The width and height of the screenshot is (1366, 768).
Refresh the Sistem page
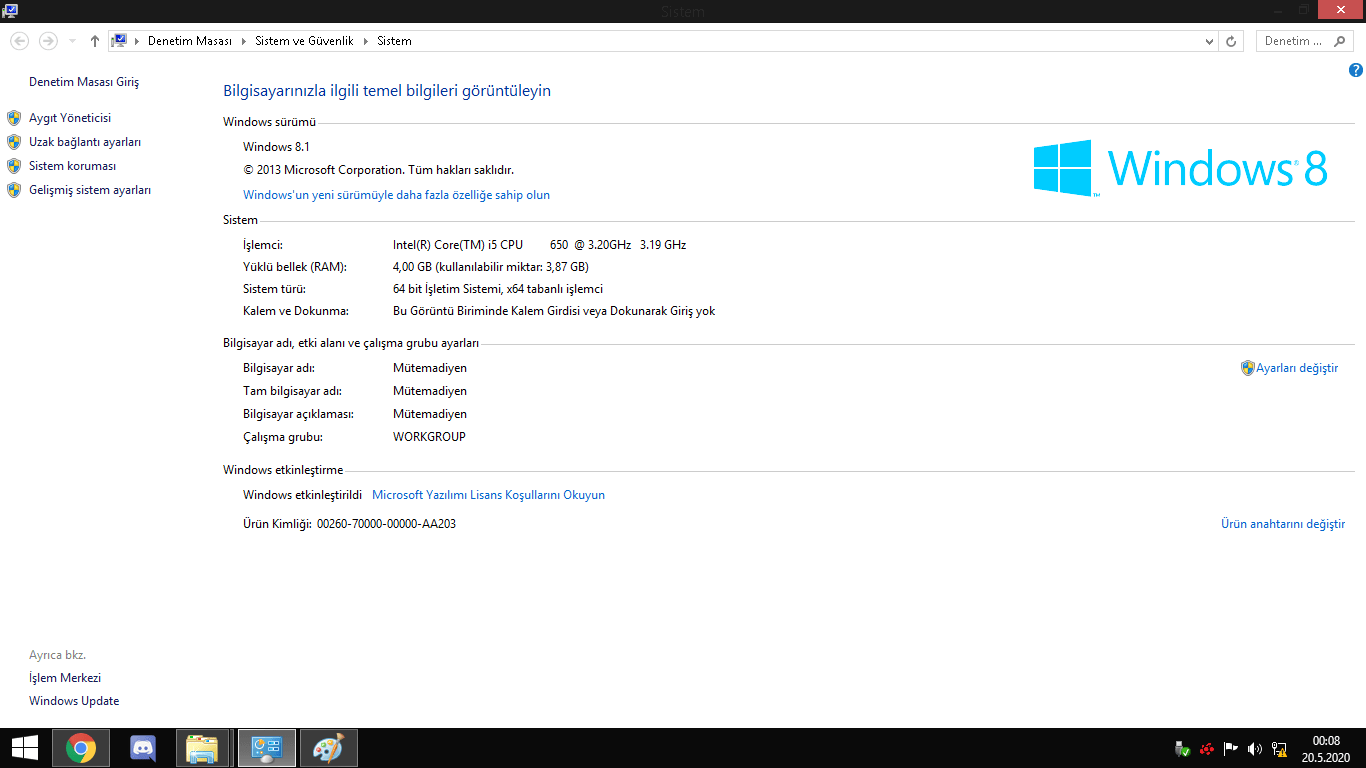[1232, 41]
